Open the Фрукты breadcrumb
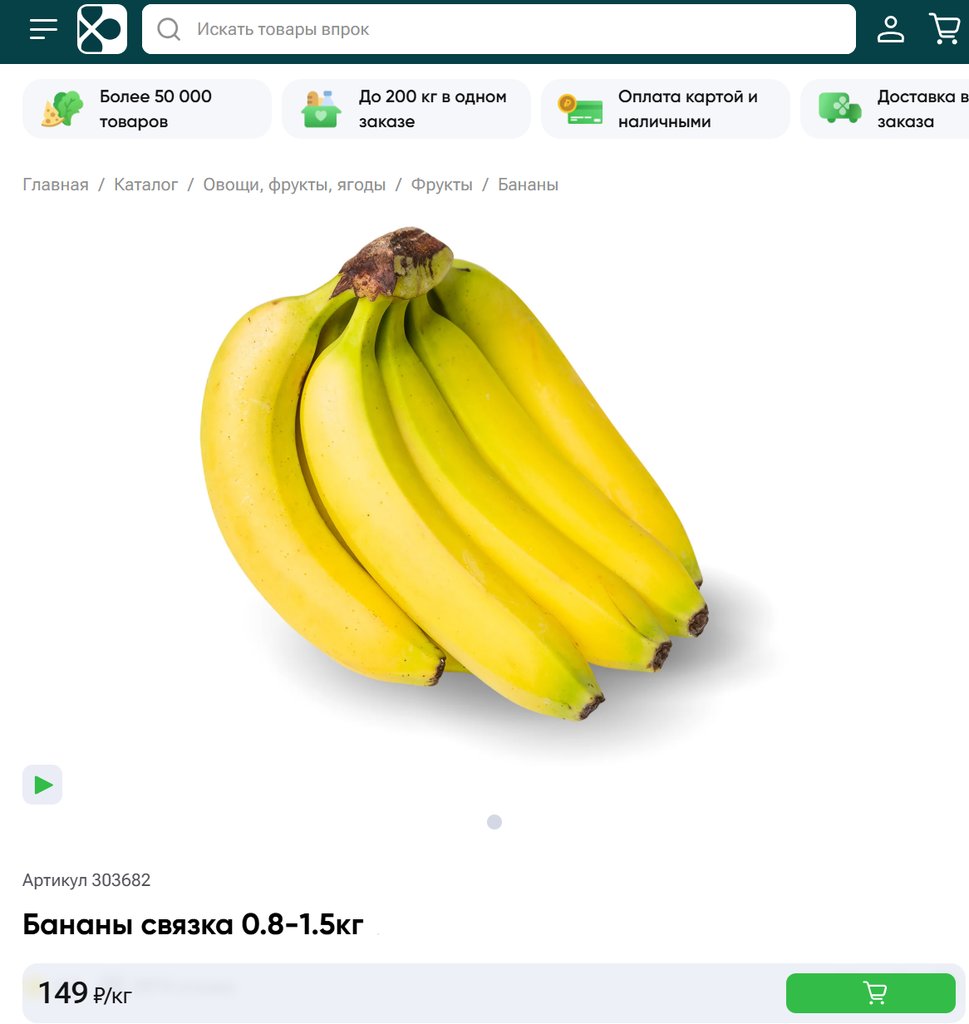Viewport: 969px width, 1024px height. click(441, 185)
